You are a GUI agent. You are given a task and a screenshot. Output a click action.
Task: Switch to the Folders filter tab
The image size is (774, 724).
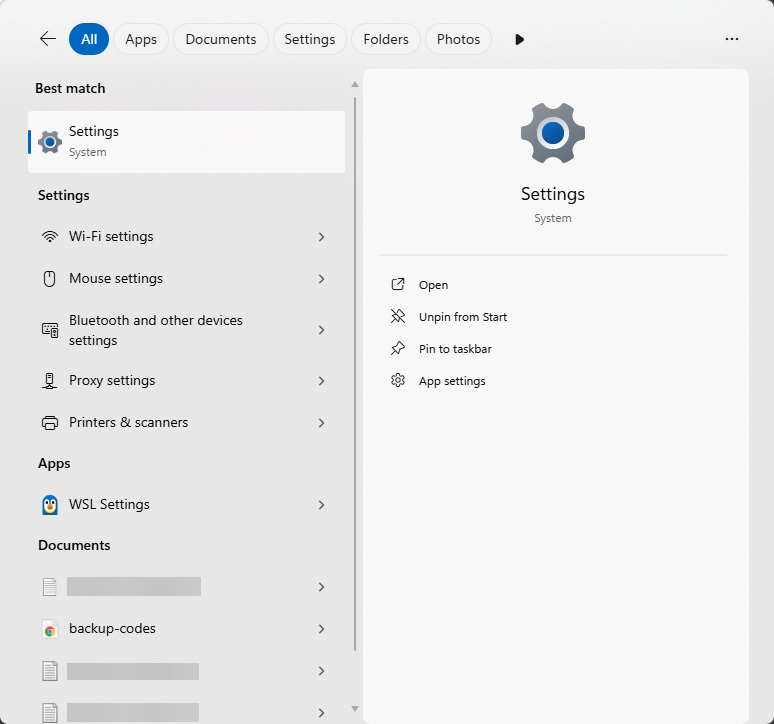386,39
